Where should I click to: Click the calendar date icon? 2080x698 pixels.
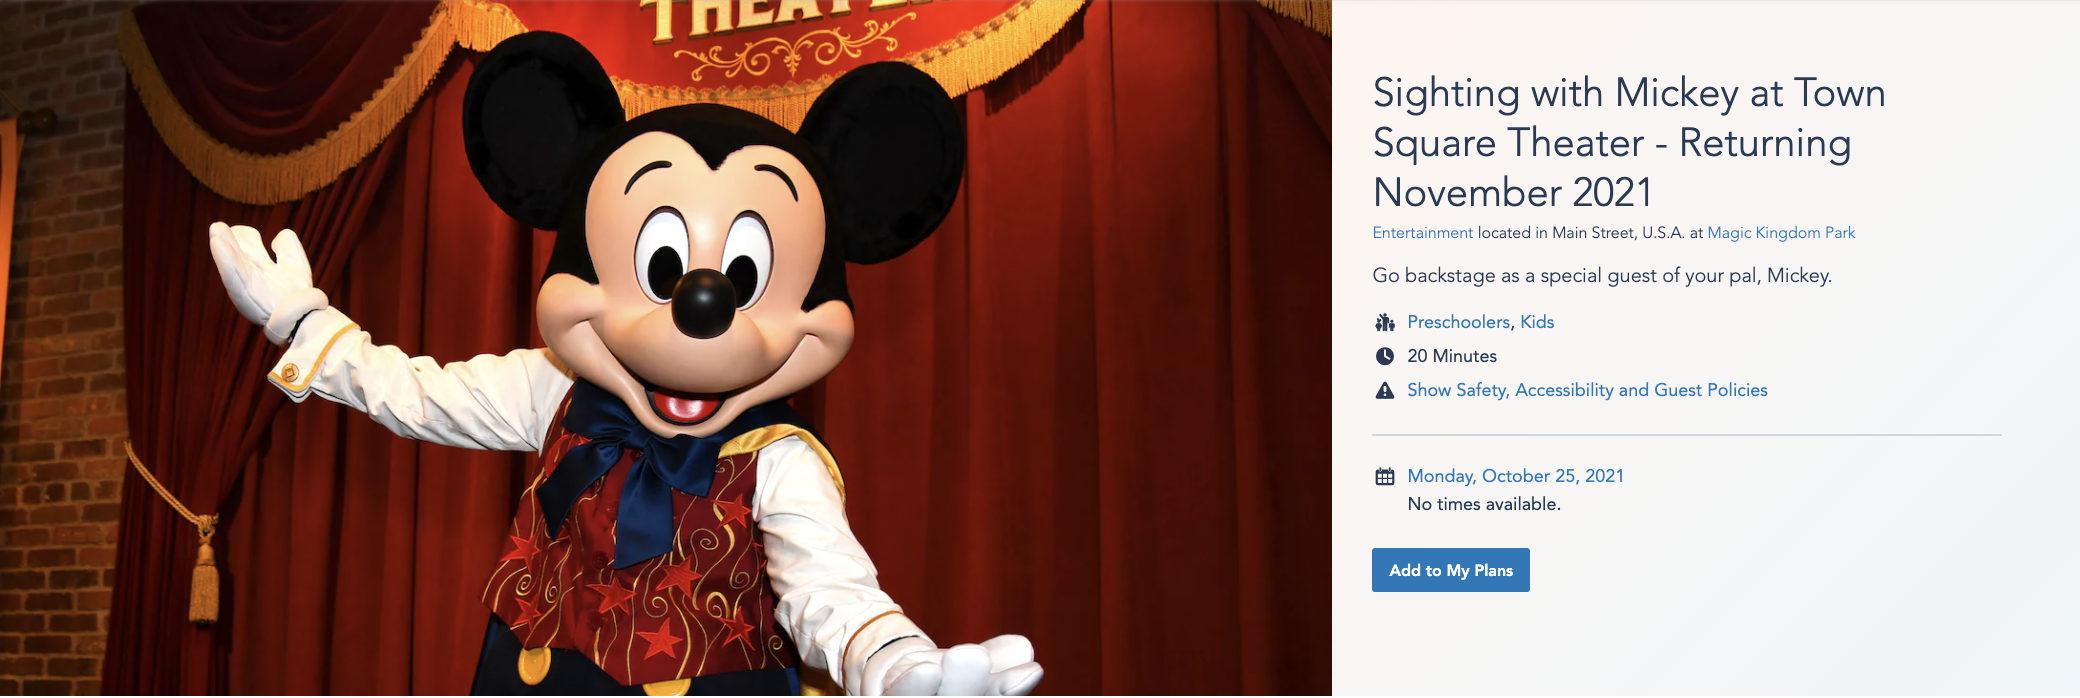coord(1385,476)
